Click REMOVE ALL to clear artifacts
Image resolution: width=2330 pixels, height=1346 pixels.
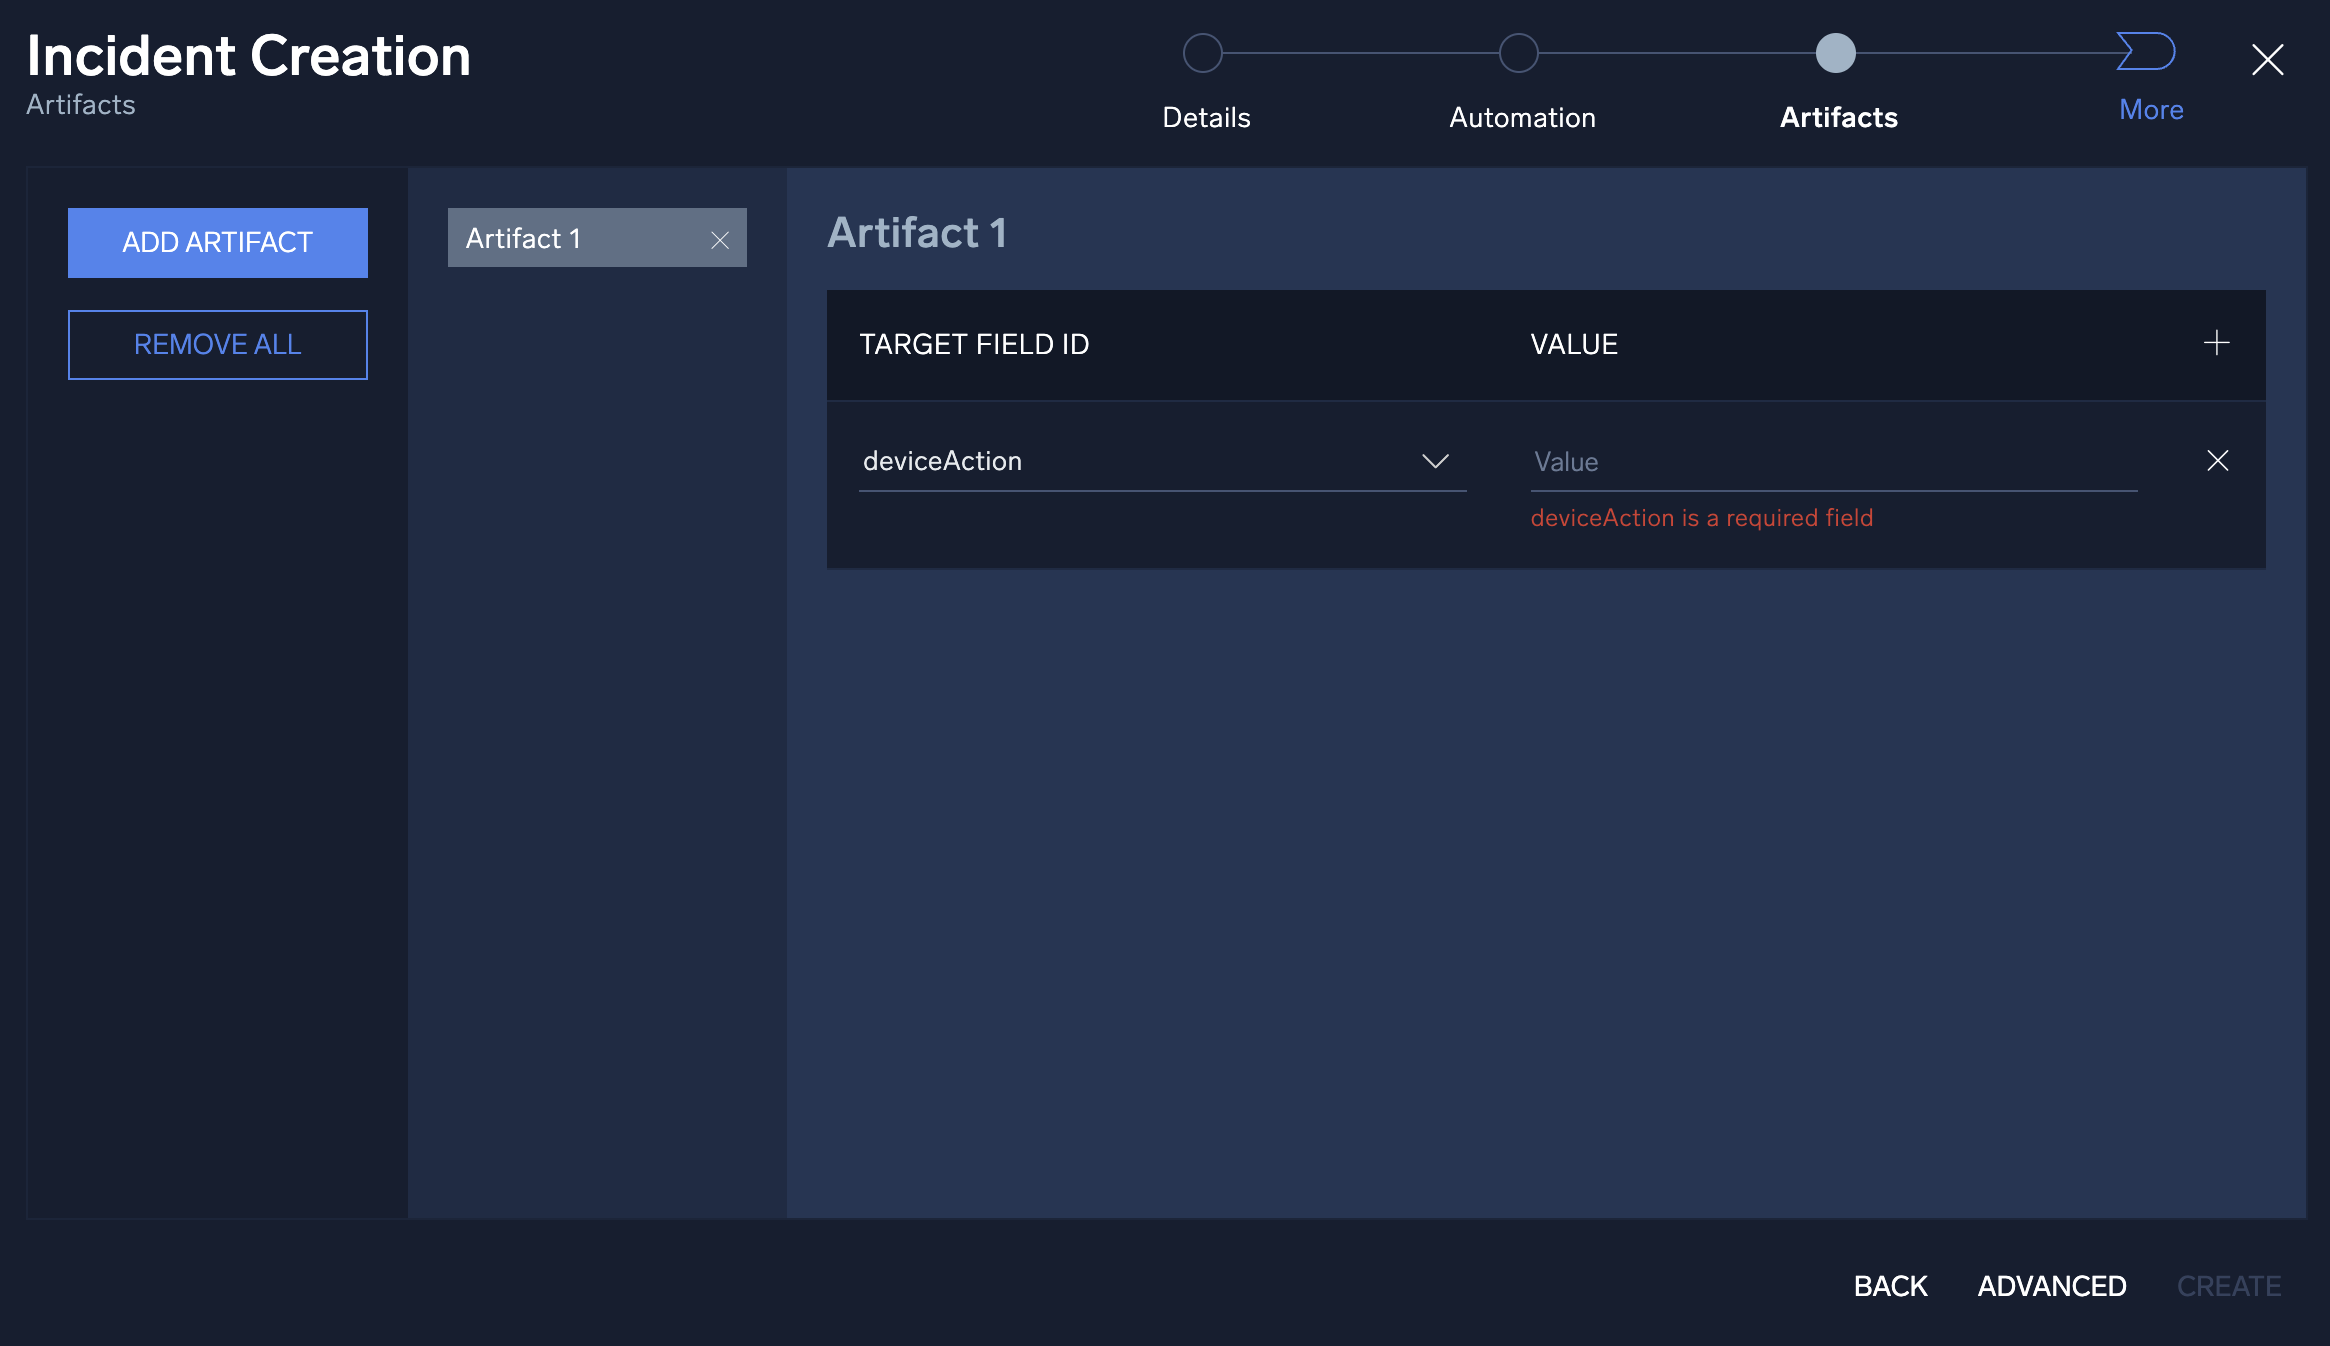(x=217, y=344)
